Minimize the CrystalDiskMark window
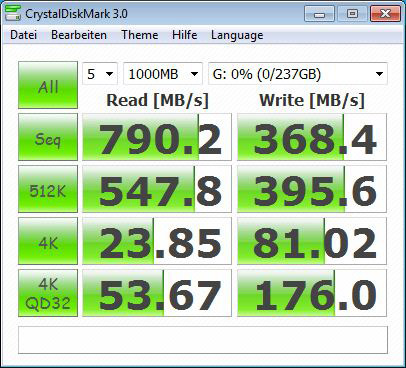The height and width of the screenshot is (368, 406). 319,14
